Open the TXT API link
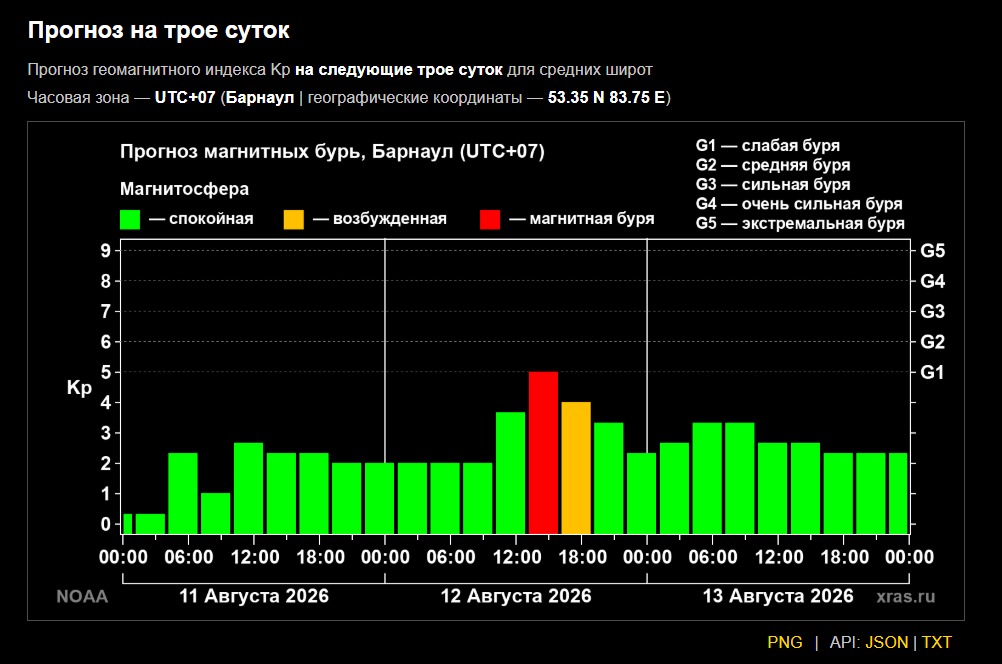The height and width of the screenshot is (664, 1002). tap(936, 642)
